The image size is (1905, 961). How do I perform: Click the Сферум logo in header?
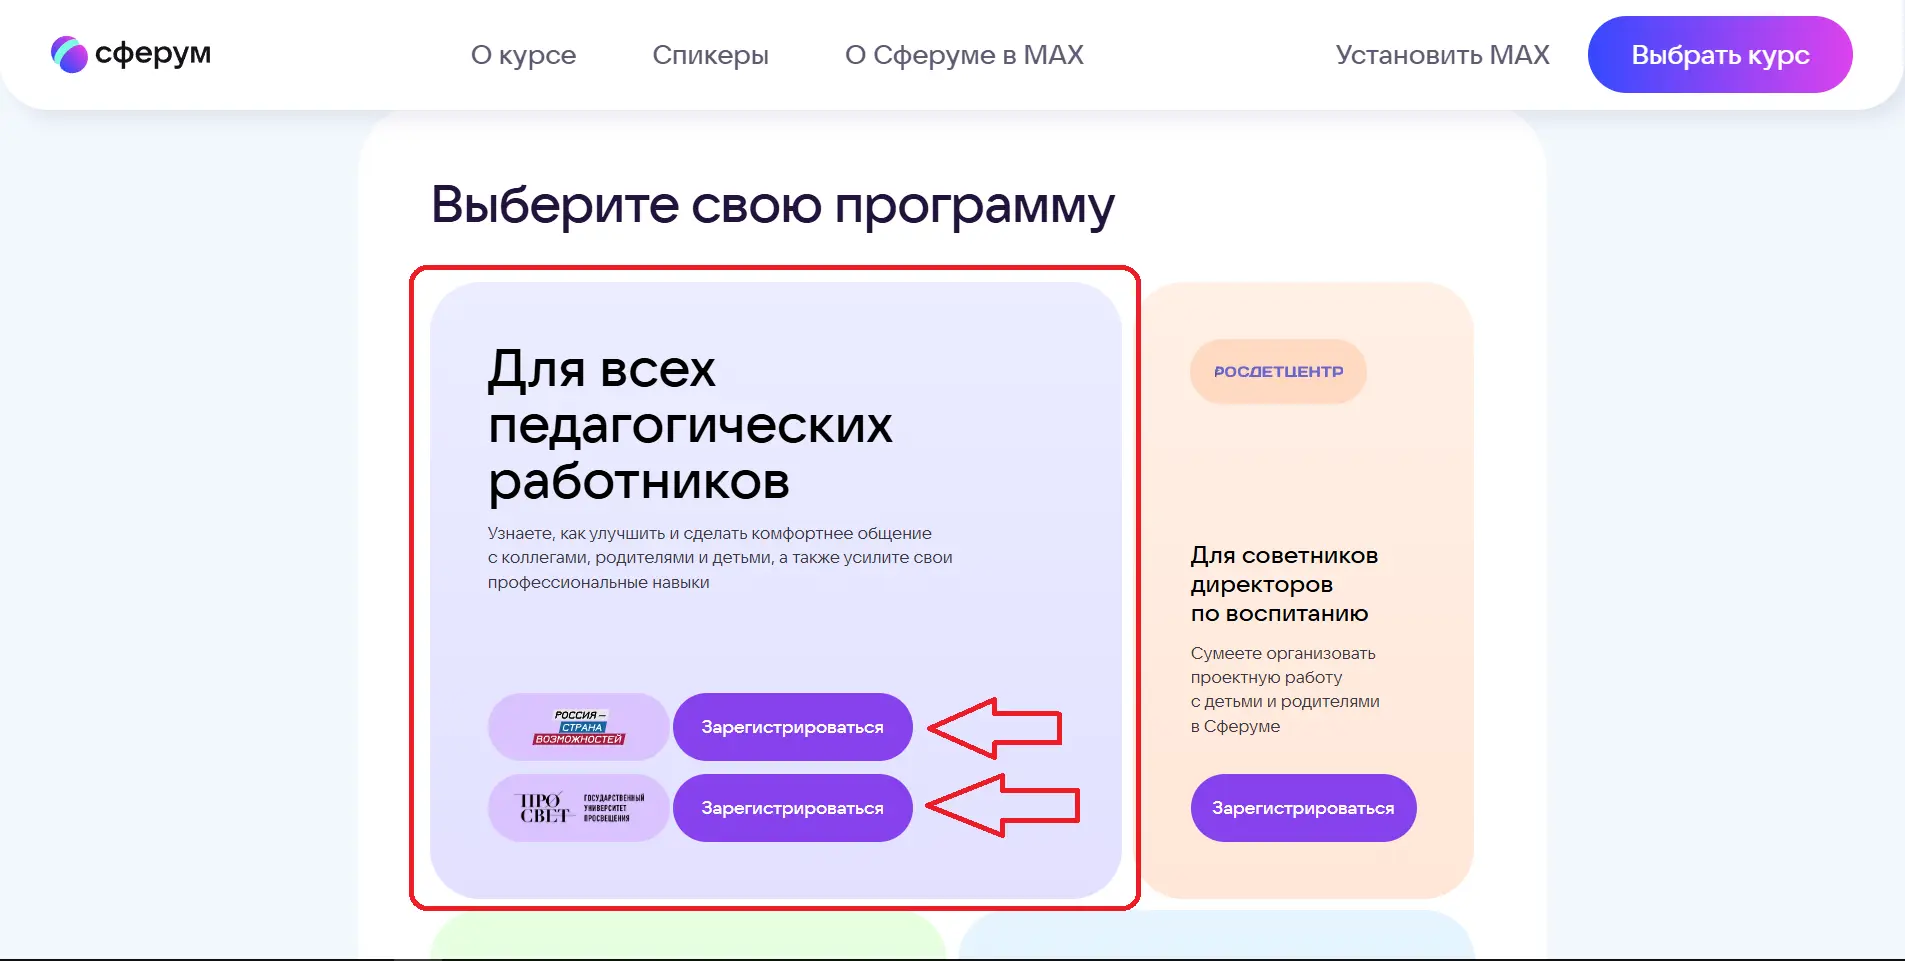pyautogui.click(x=131, y=54)
